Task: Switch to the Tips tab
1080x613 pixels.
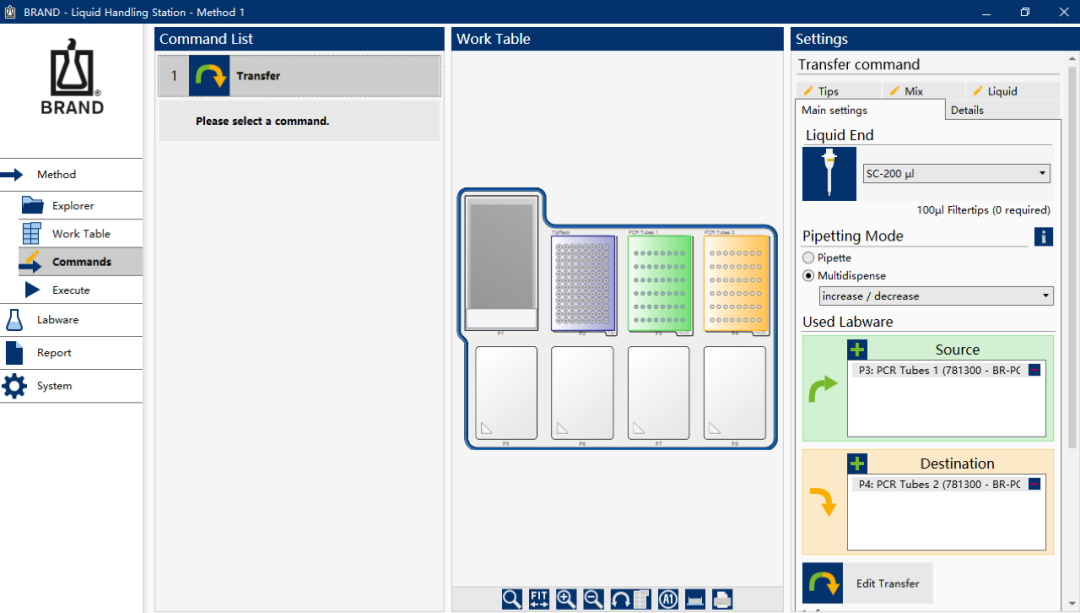Action: [x=838, y=91]
